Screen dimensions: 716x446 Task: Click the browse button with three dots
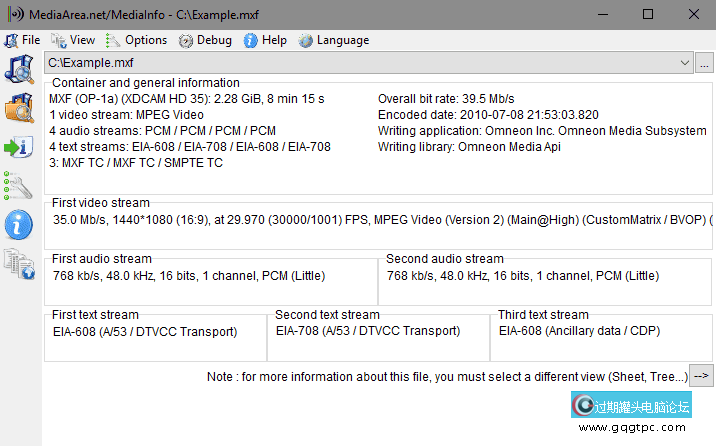point(704,63)
